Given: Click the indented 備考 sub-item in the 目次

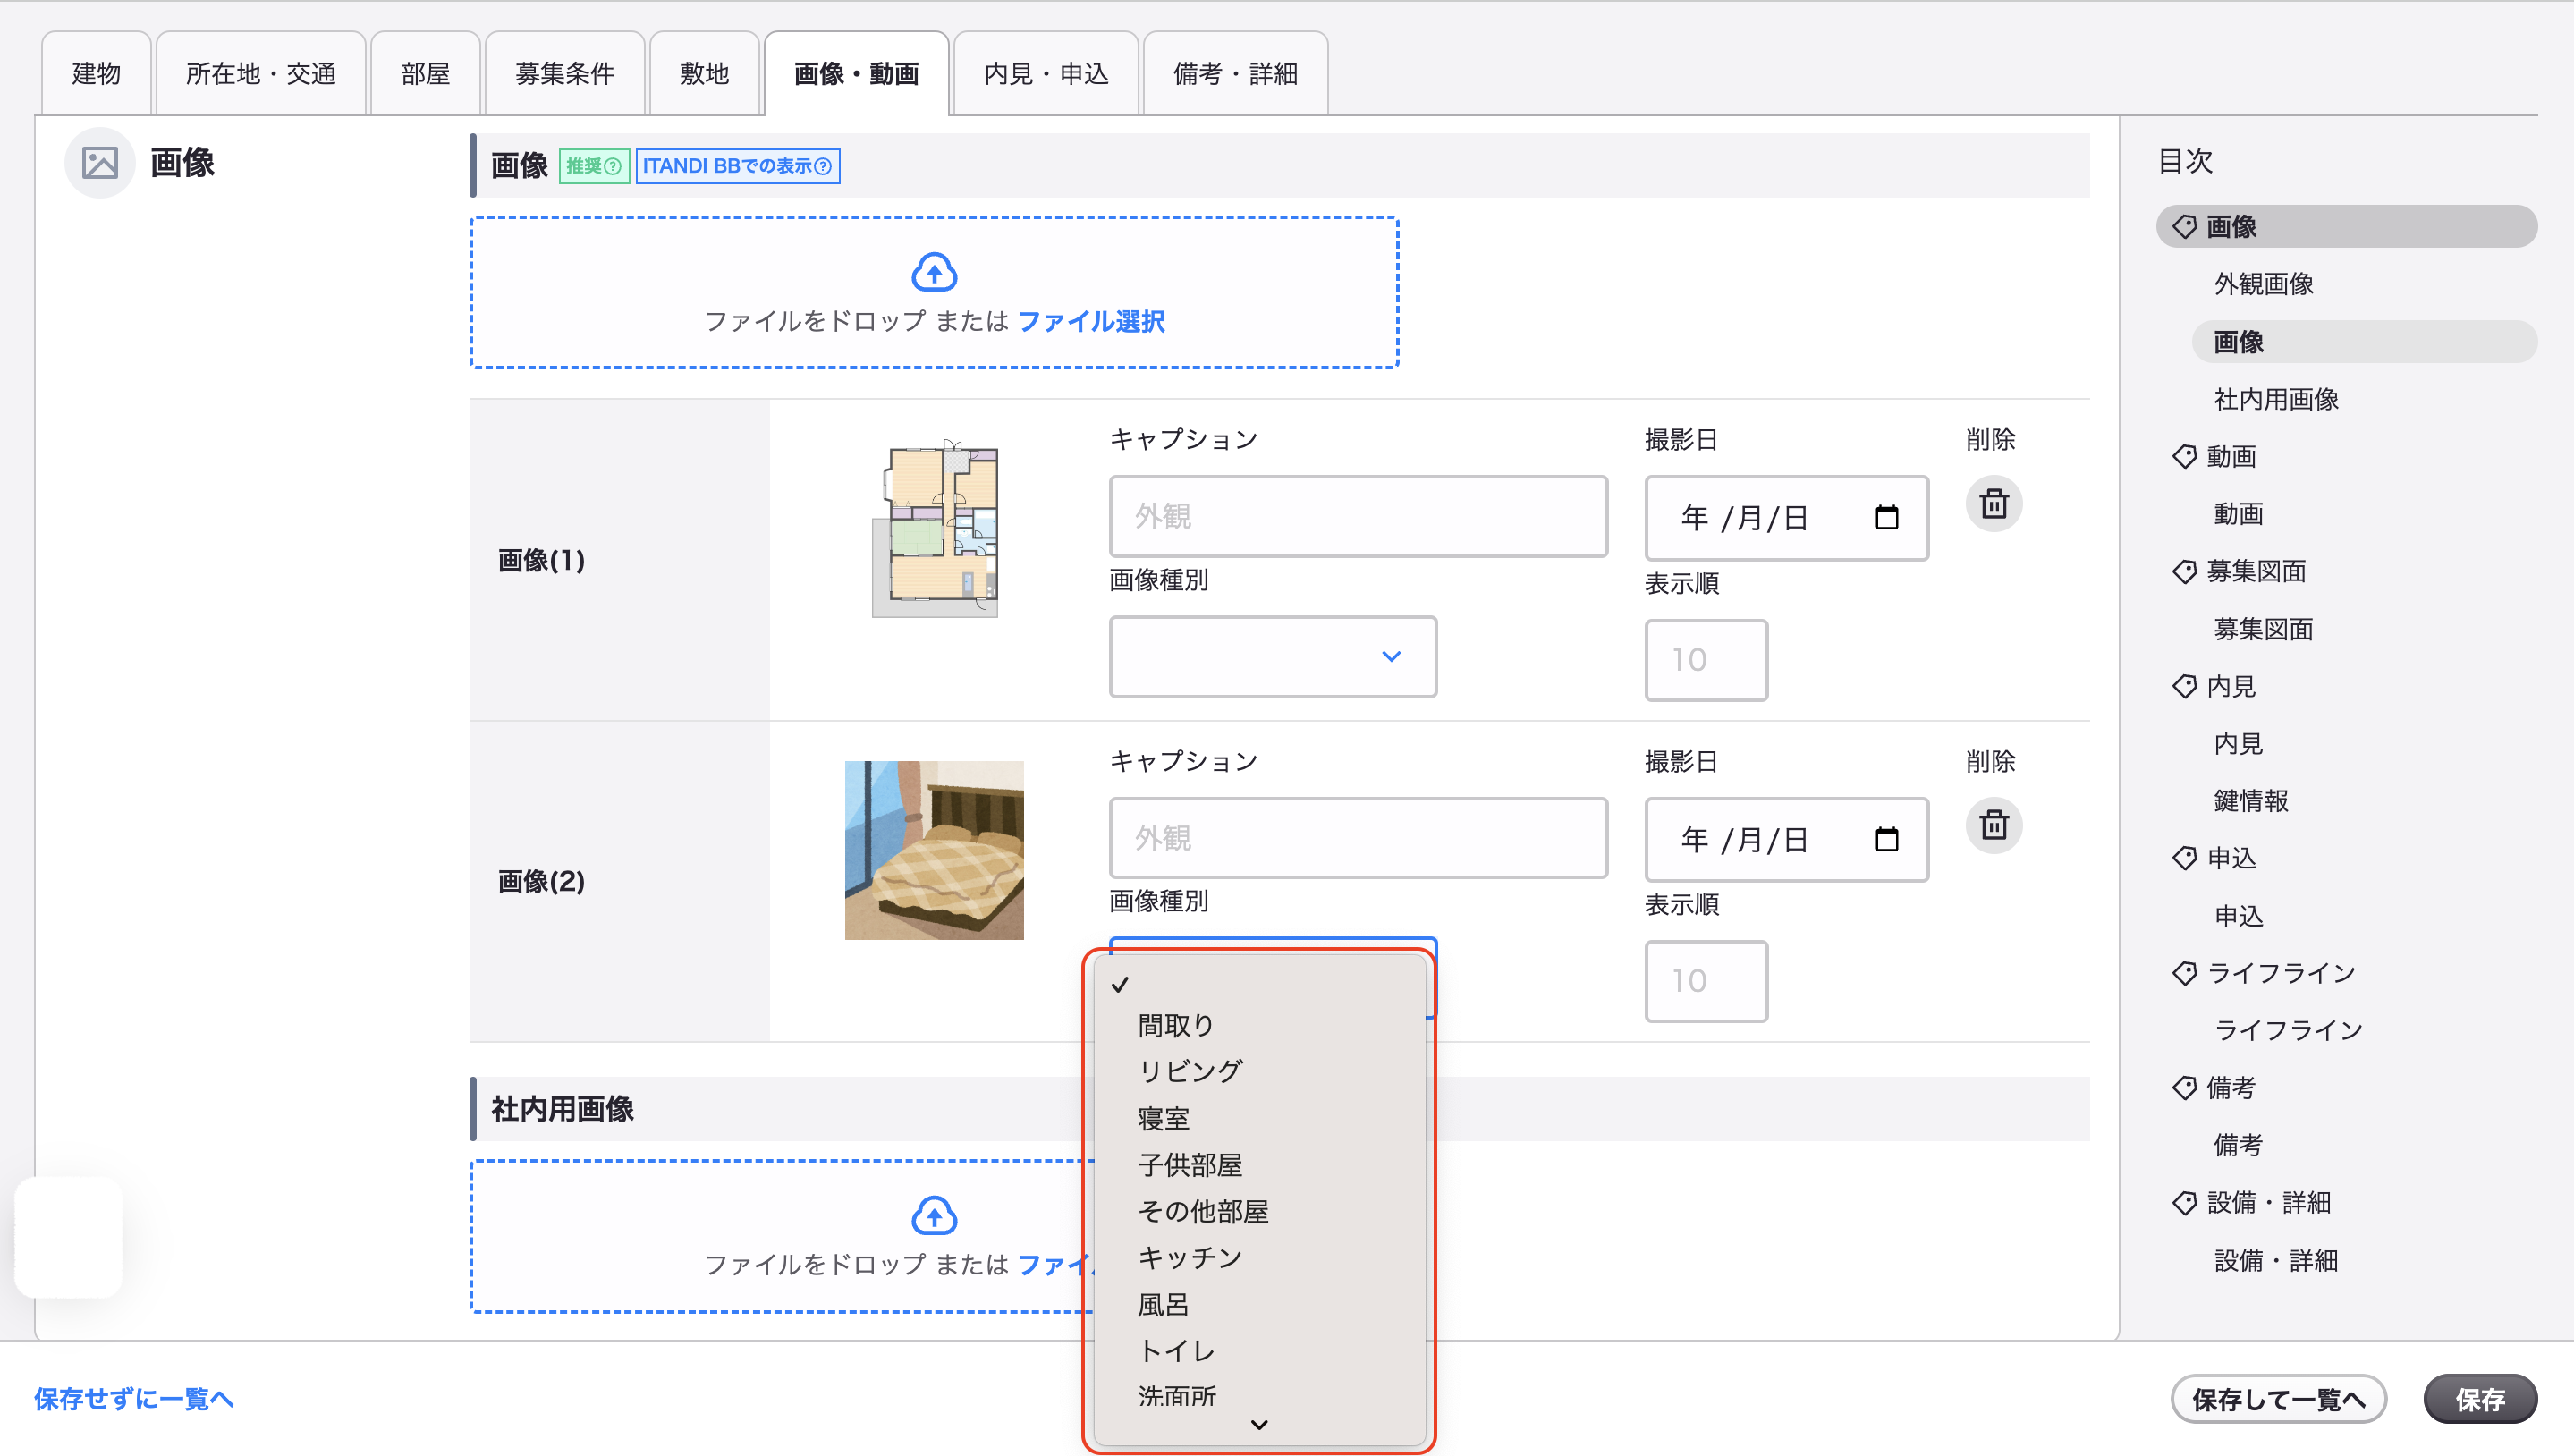Looking at the screenshot, I should pos(2238,1145).
